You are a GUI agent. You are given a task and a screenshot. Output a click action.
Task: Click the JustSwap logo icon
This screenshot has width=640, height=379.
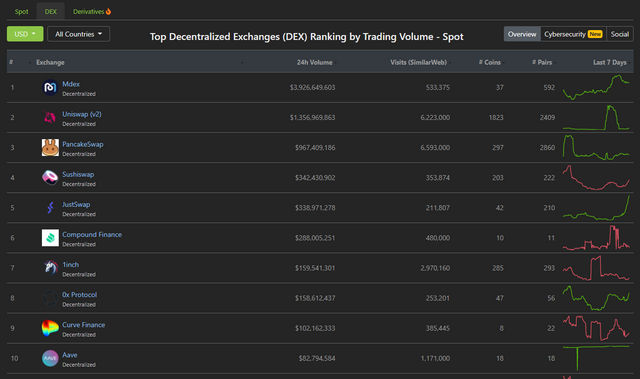50,208
